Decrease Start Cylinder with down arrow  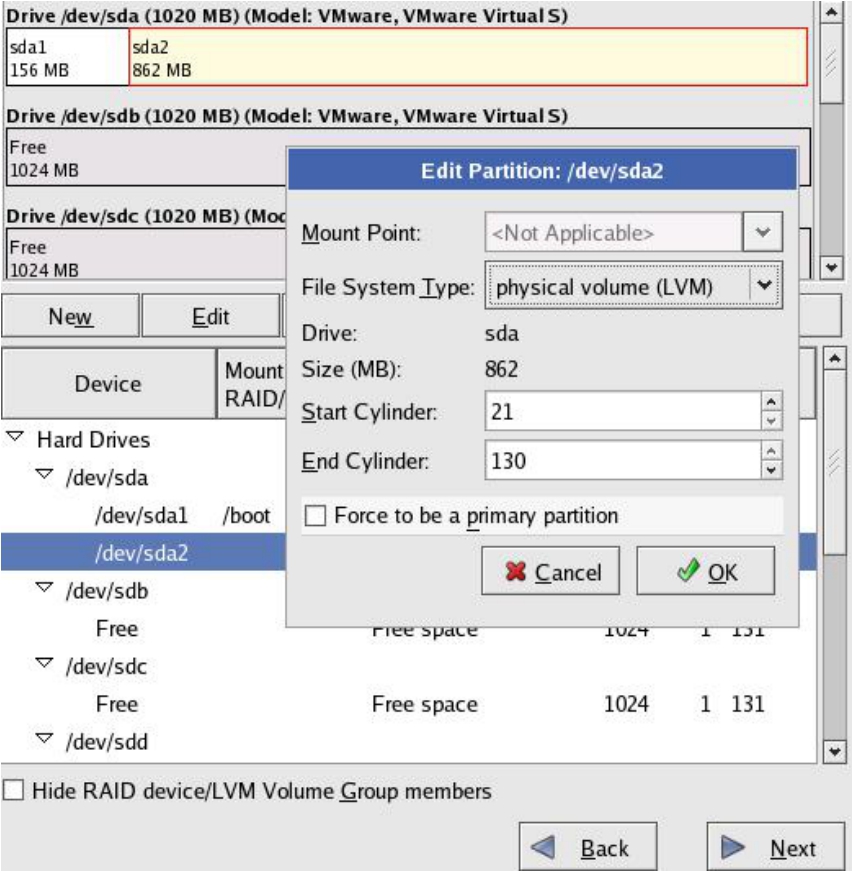point(771,420)
